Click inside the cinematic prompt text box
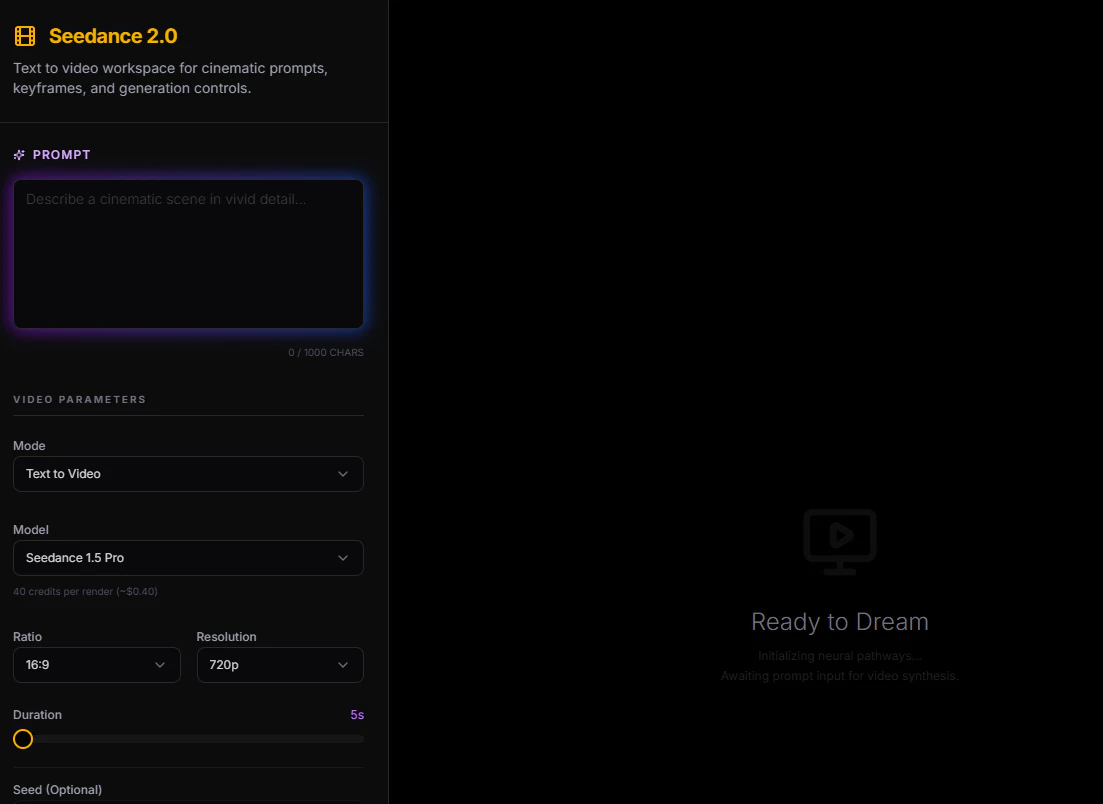1103x804 pixels. (x=188, y=252)
